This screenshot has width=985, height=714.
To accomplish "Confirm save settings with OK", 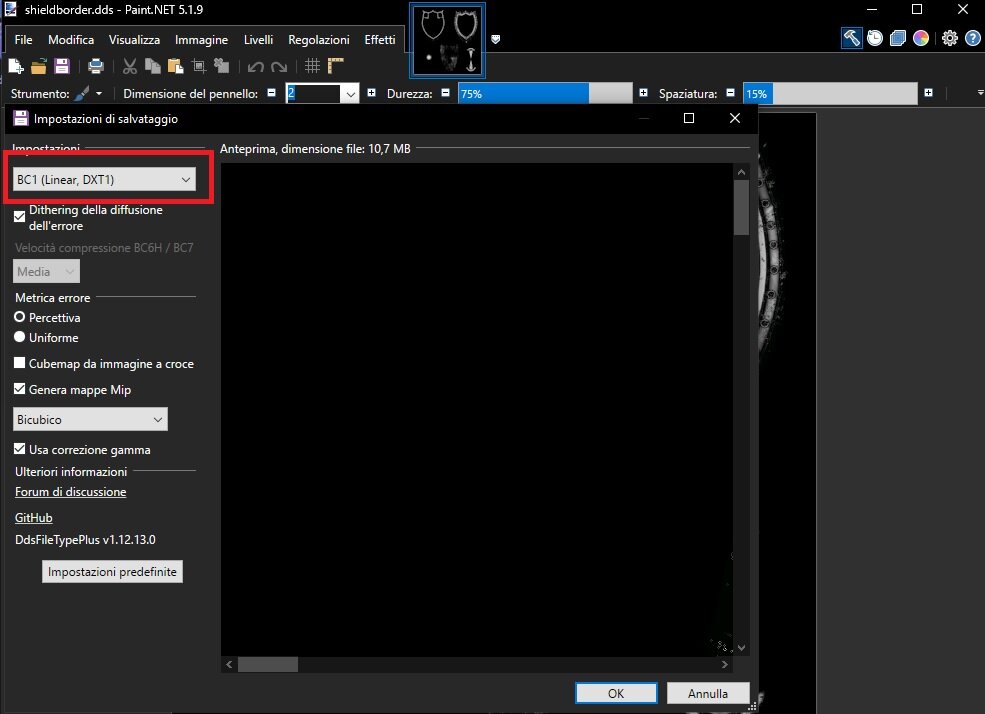I will [616, 693].
